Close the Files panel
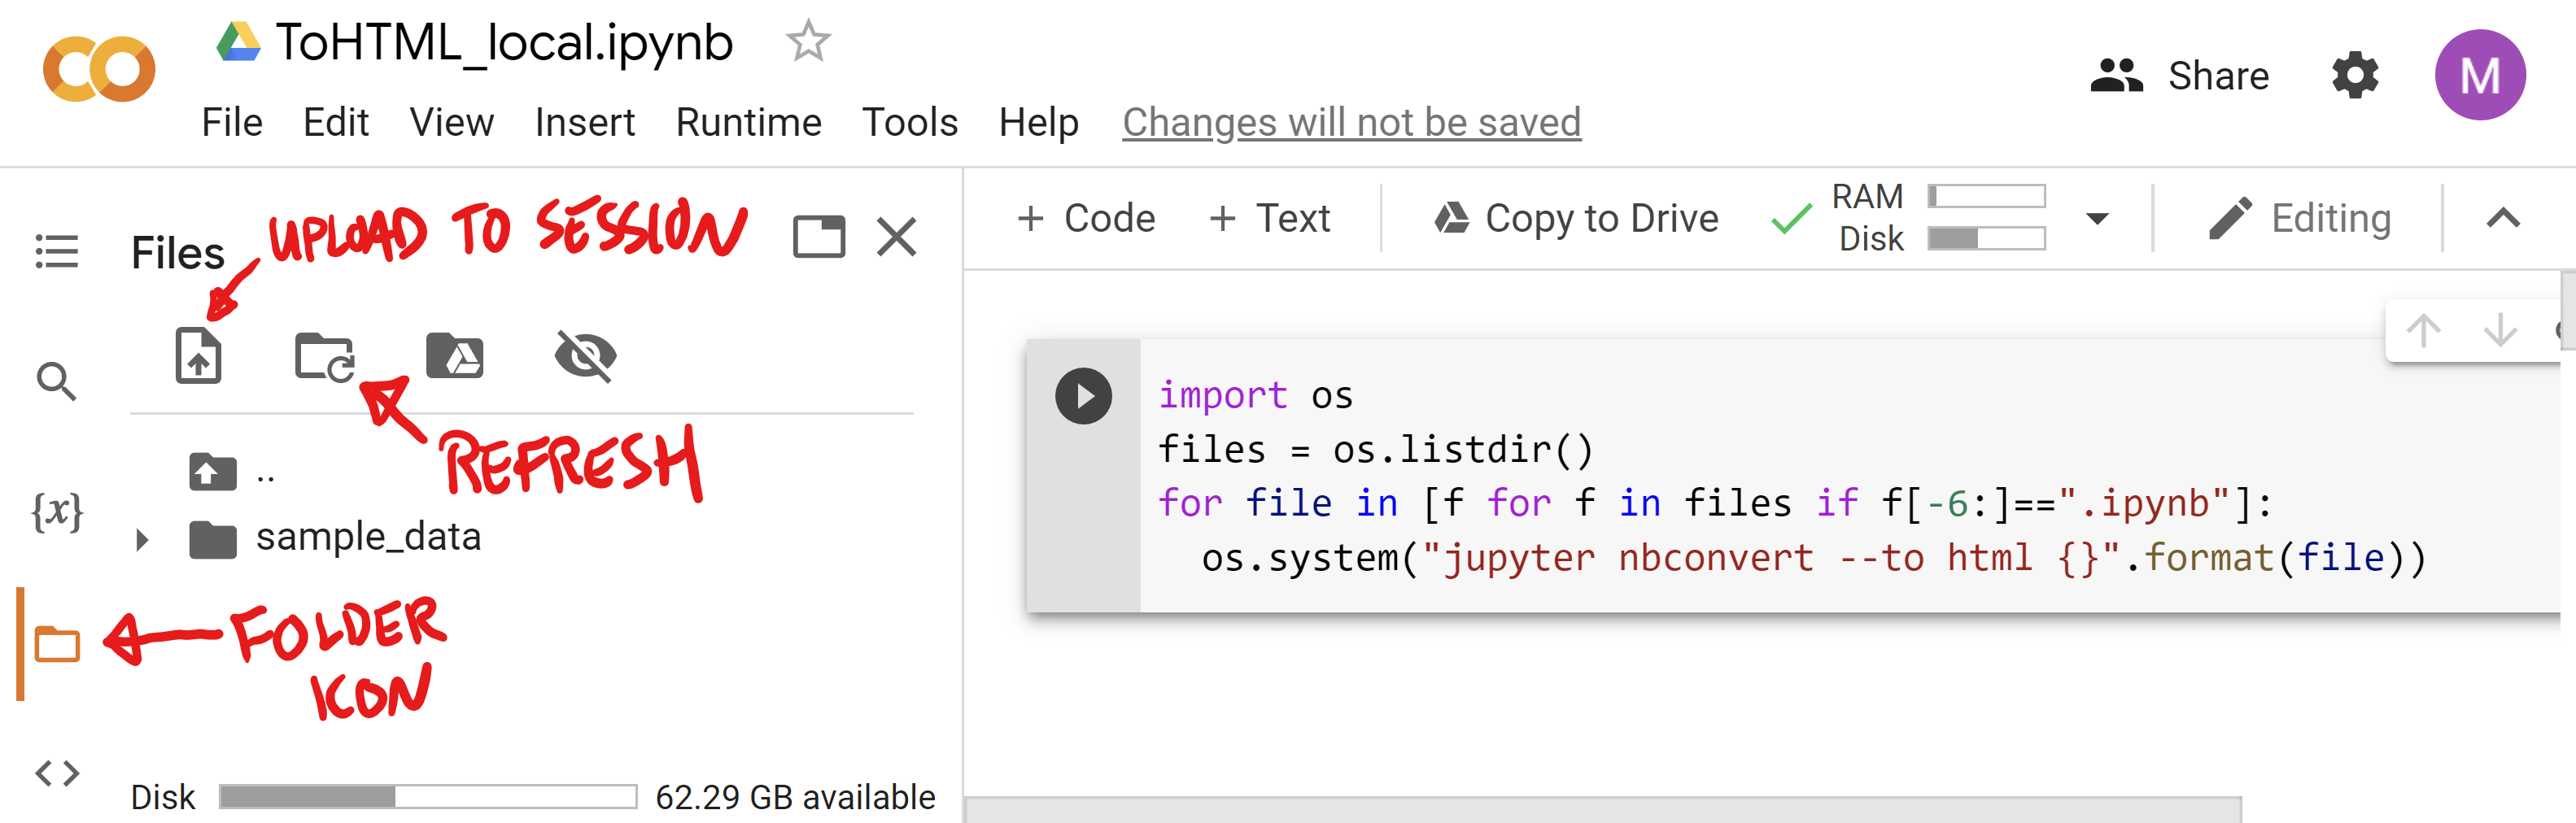This screenshot has width=2576, height=823. (896, 237)
